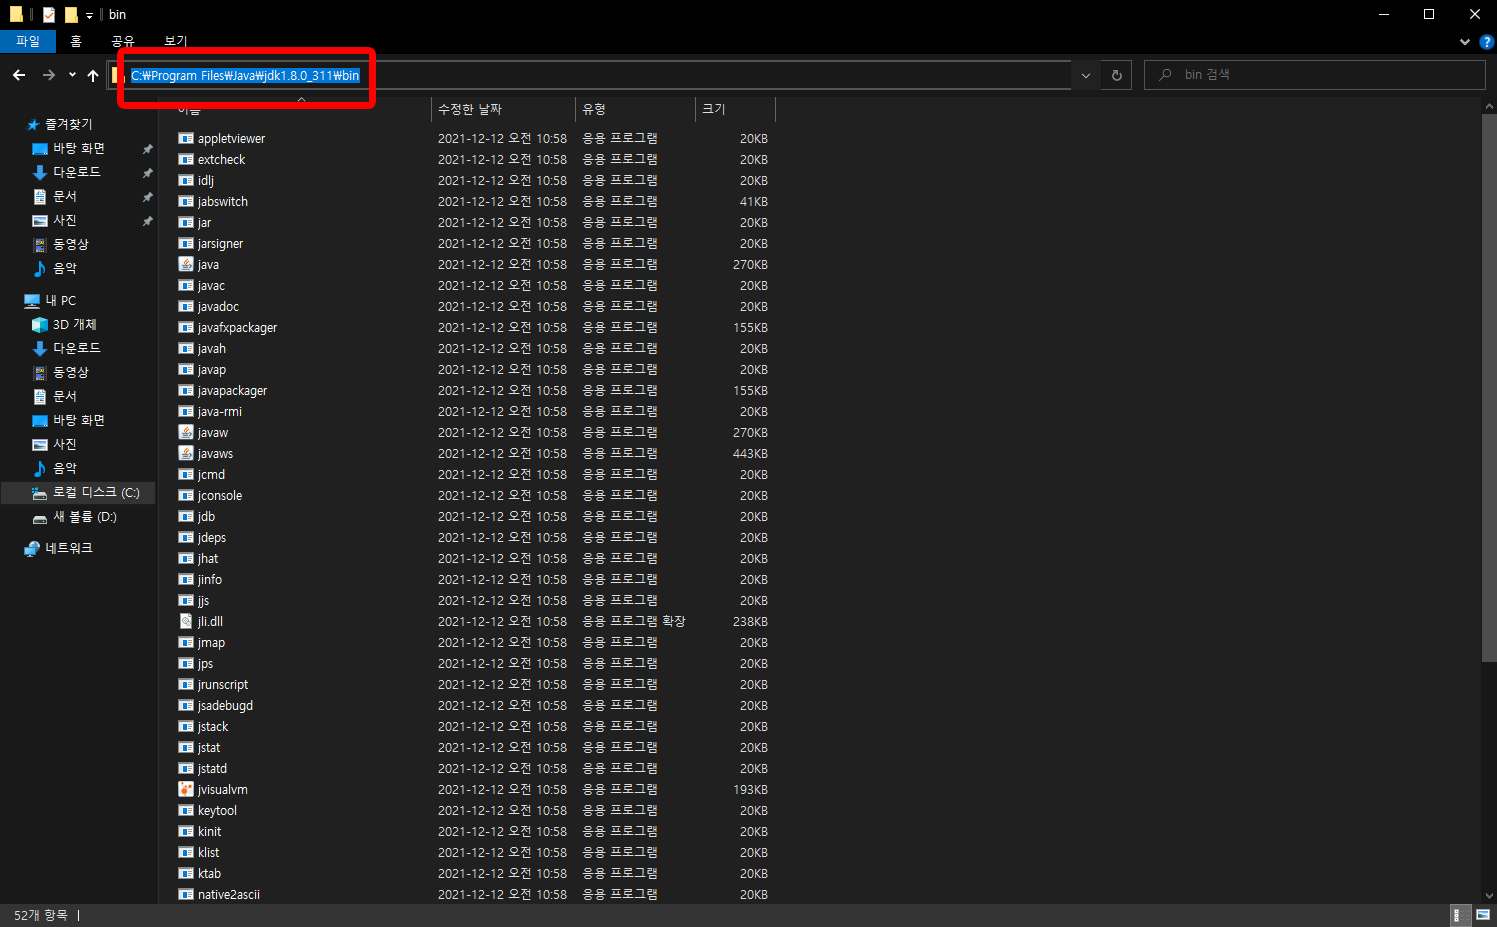The width and height of the screenshot is (1497, 927).
Task: Expand the ribbon with the chevron
Action: click(x=1465, y=42)
